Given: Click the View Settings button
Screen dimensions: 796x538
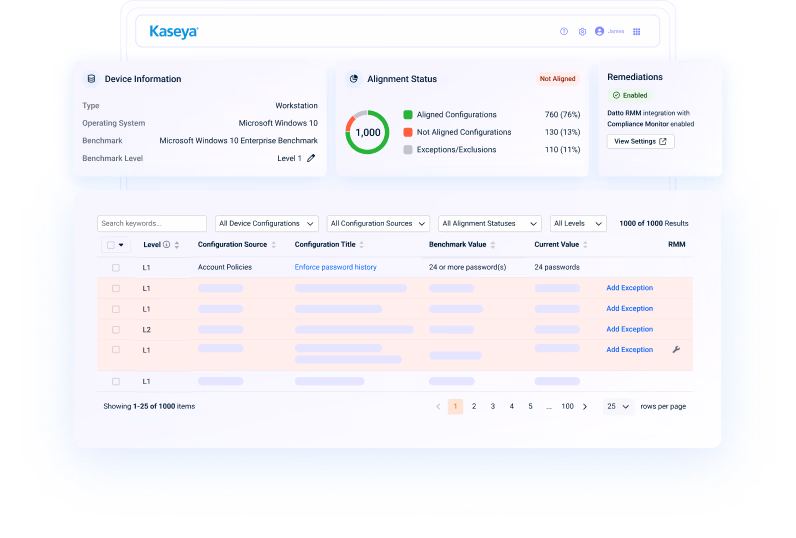Looking at the screenshot, I should click(641, 142).
